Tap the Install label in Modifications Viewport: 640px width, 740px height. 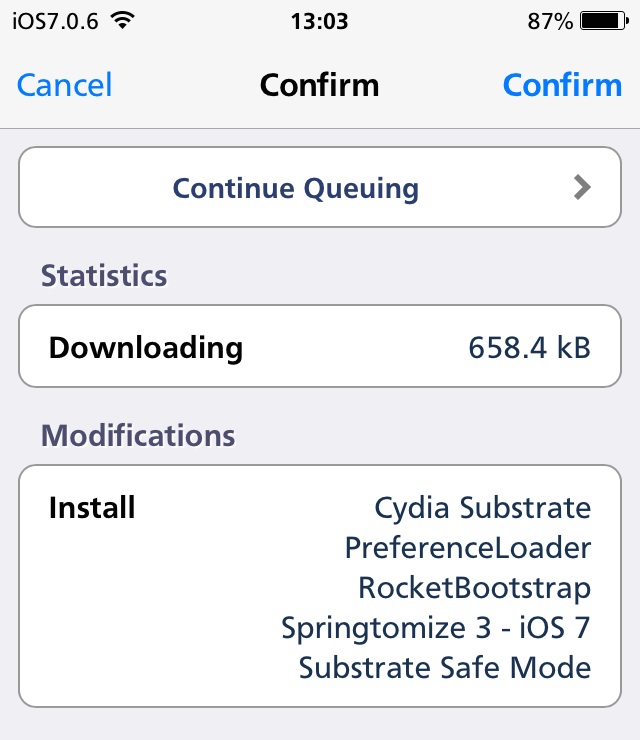92,508
